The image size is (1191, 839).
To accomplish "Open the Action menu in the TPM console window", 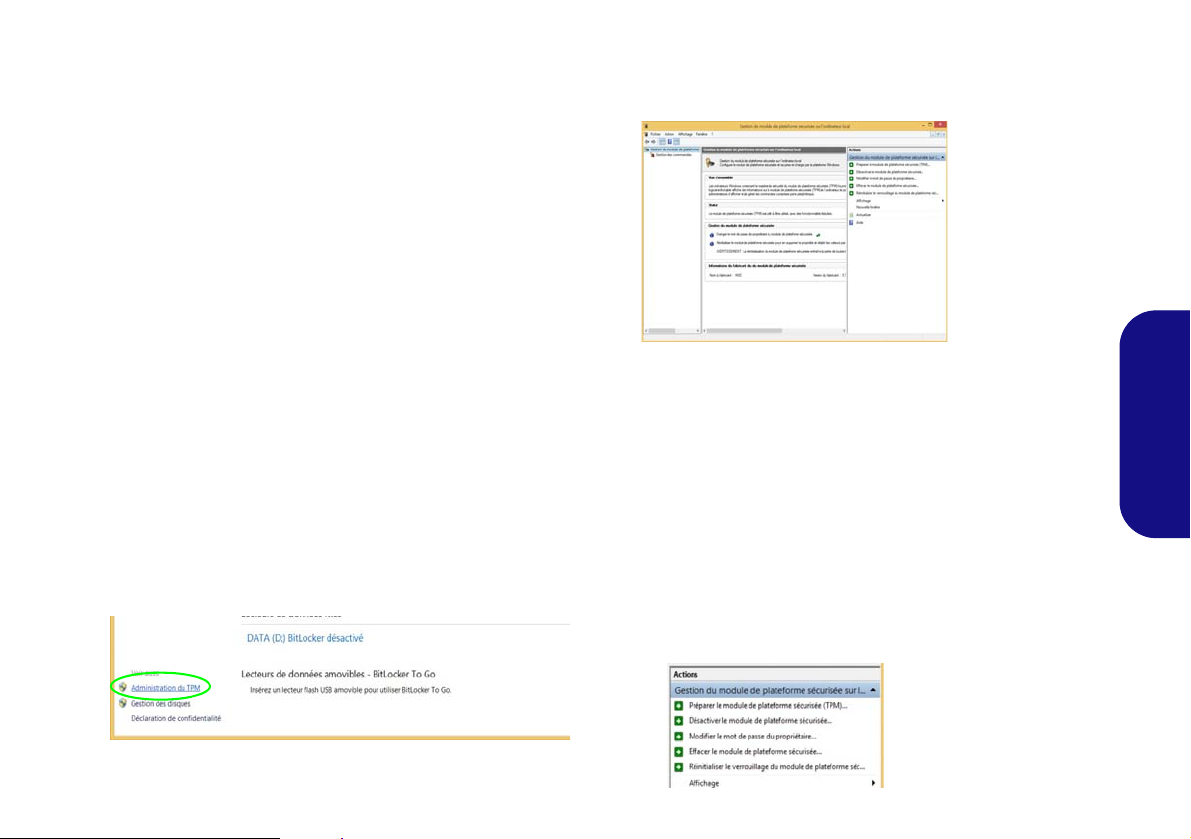I will tap(669, 134).
